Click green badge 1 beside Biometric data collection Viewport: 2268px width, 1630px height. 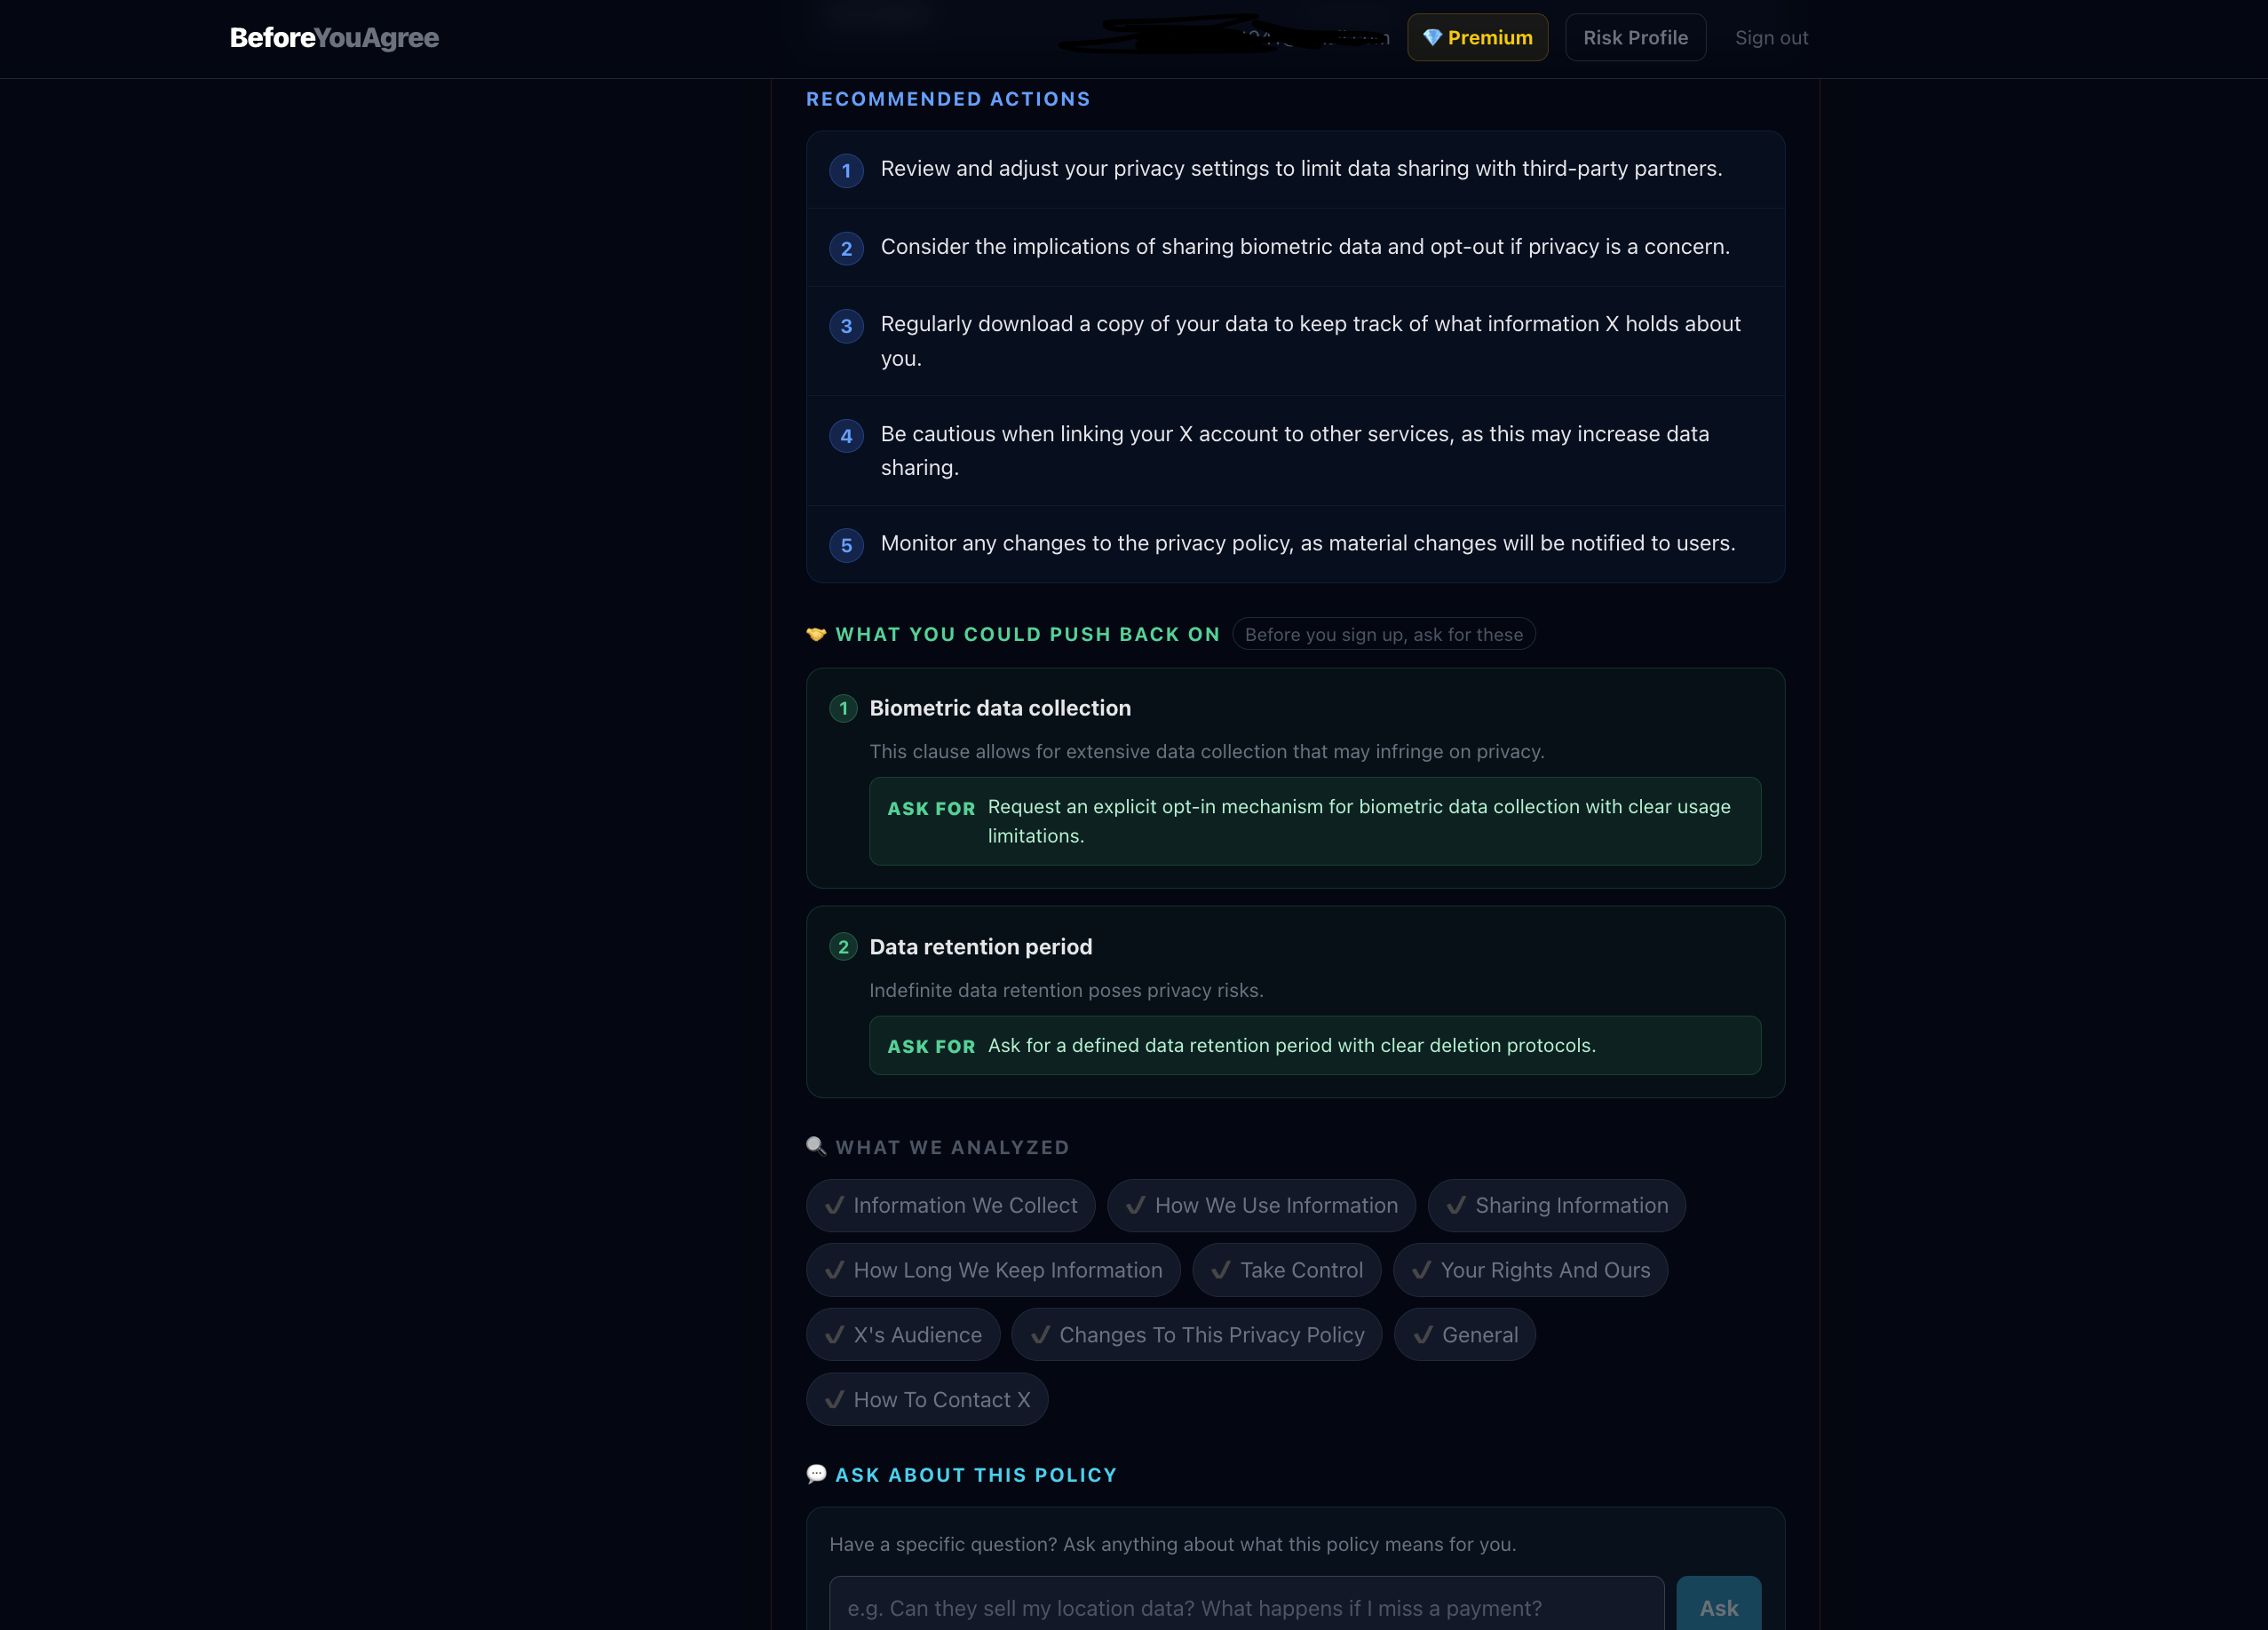coord(843,708)
